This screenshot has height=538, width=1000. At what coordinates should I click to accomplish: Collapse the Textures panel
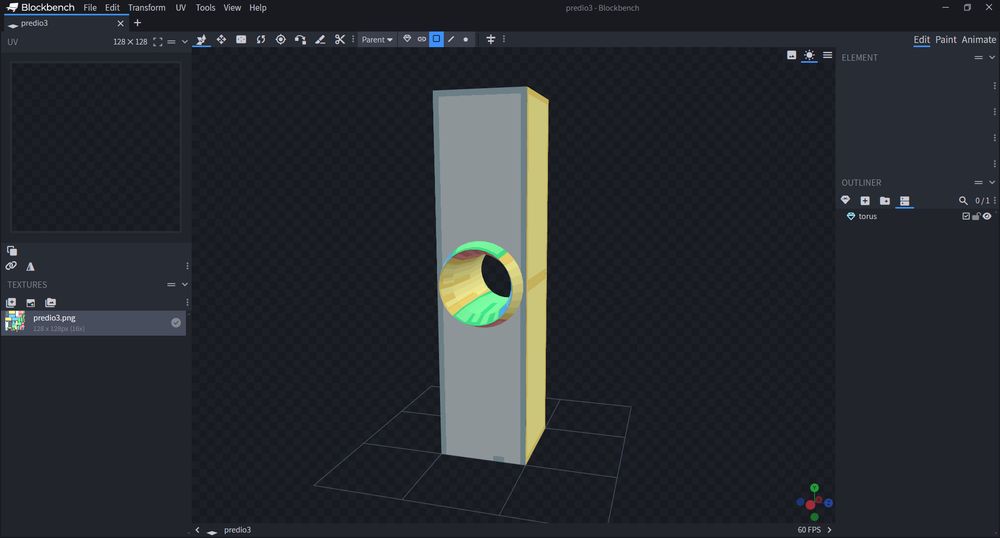pos(184,285)
